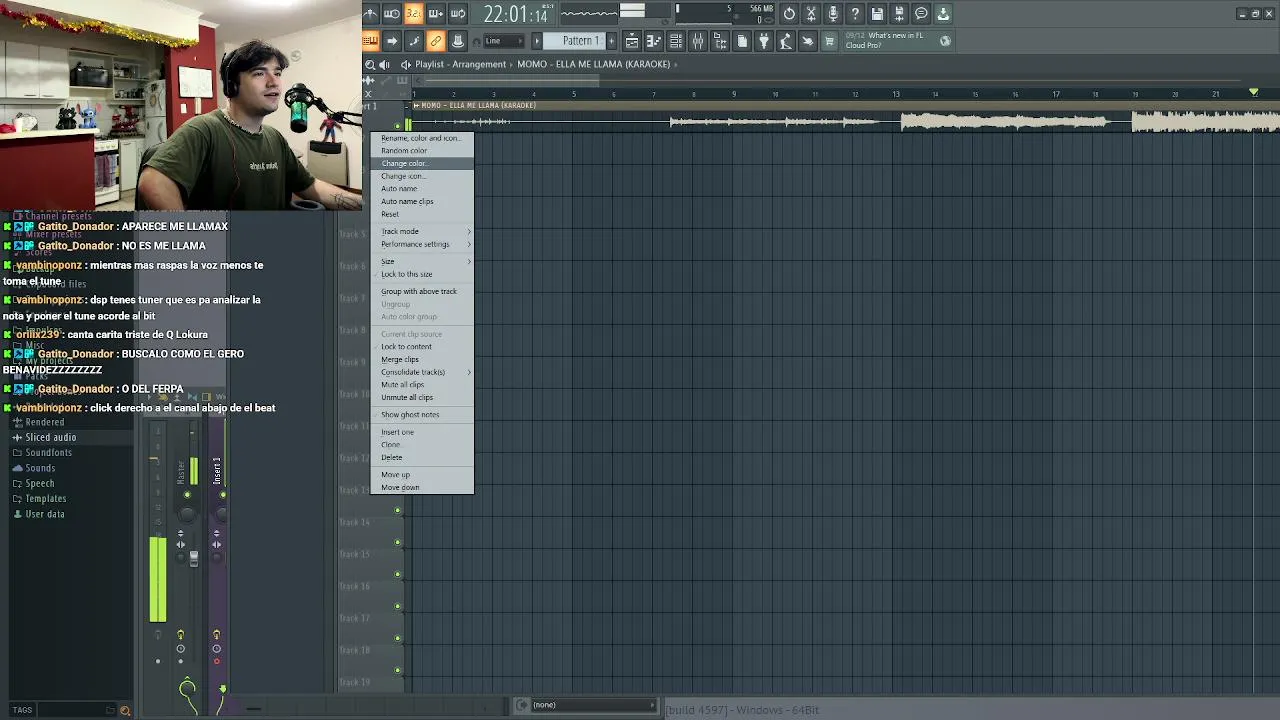Viewport: 1280px width, 720px height.
Task: Expand the Track mode submenu
Action: [422, 231]
